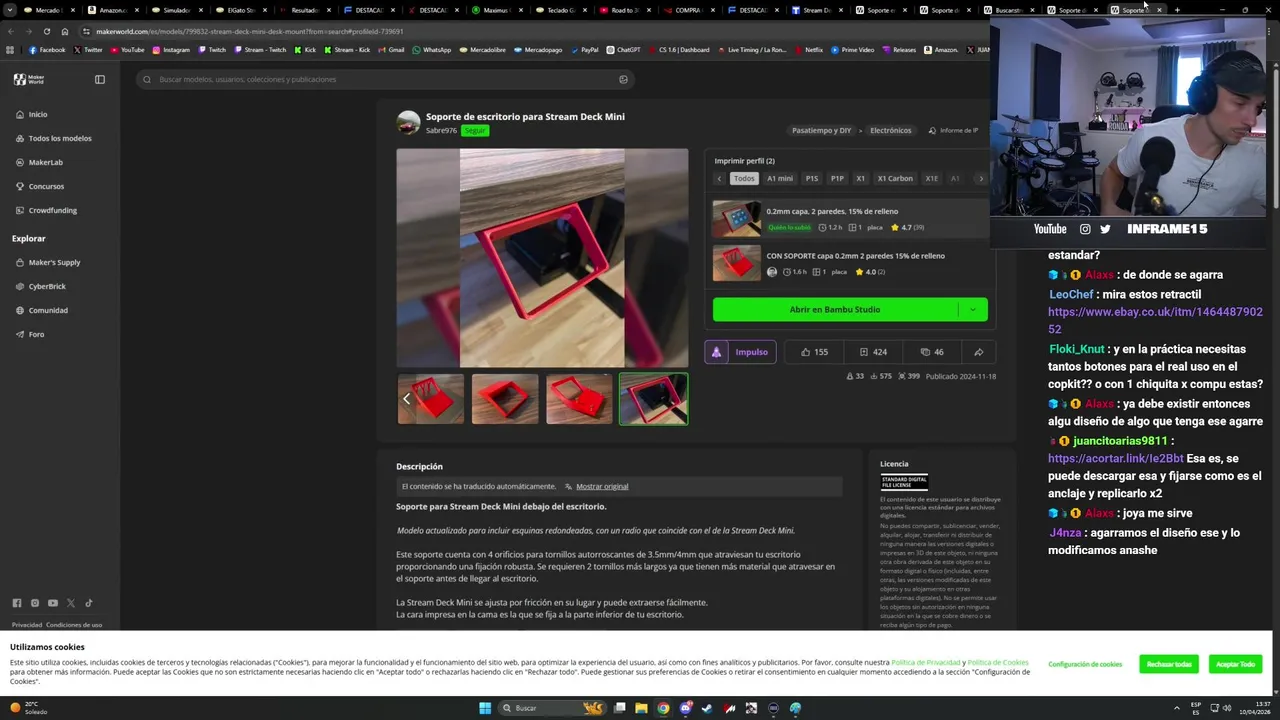Click the browser back arrow
This screenshot has width=1280, height=720.
10,31
